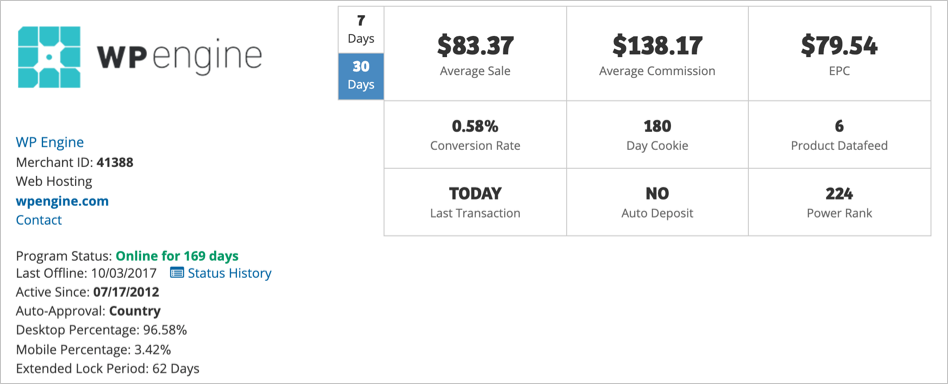Image resolution: width=948 pixels, height=384 pixels.
Task: Click the 224 Power Rank cell
Action: (840, 202)
